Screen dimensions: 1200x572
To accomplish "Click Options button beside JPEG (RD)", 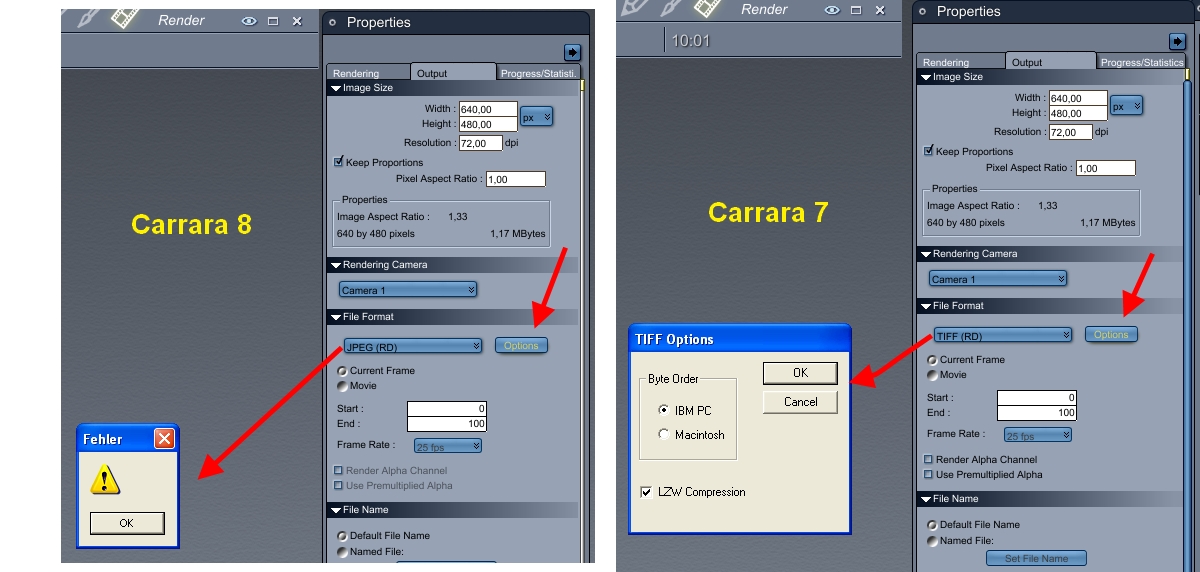I will 521,346.
